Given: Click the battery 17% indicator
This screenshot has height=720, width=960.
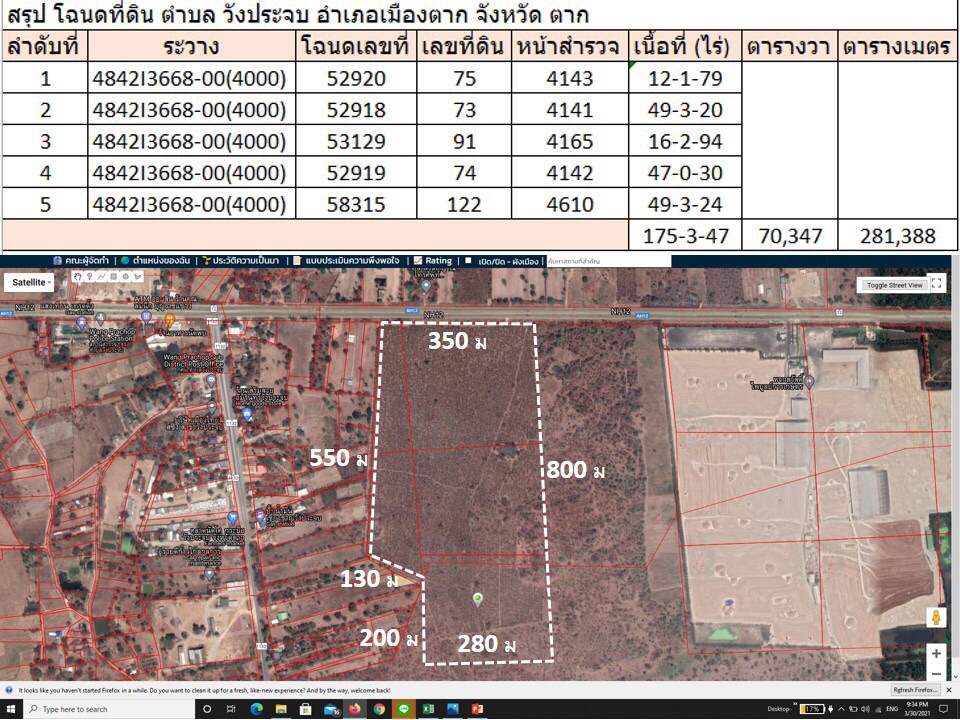Looking at the screenshot, I should (x=812, y=709).
